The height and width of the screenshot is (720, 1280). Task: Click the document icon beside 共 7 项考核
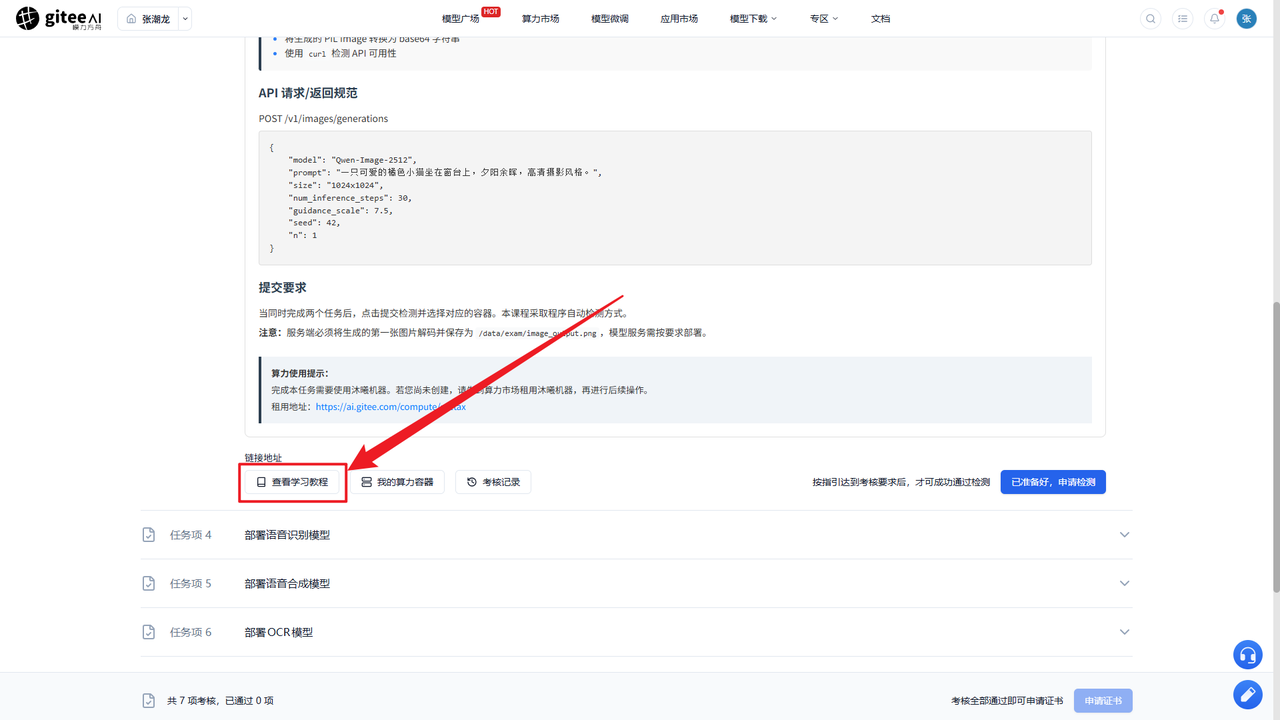148,701
